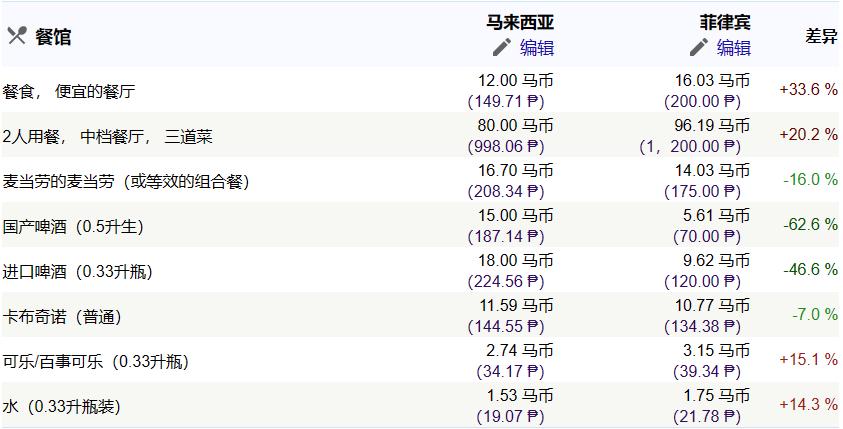Click peso value (998.06 ₱)
This screenshot has width=843, height=429.
pos(506,147)
